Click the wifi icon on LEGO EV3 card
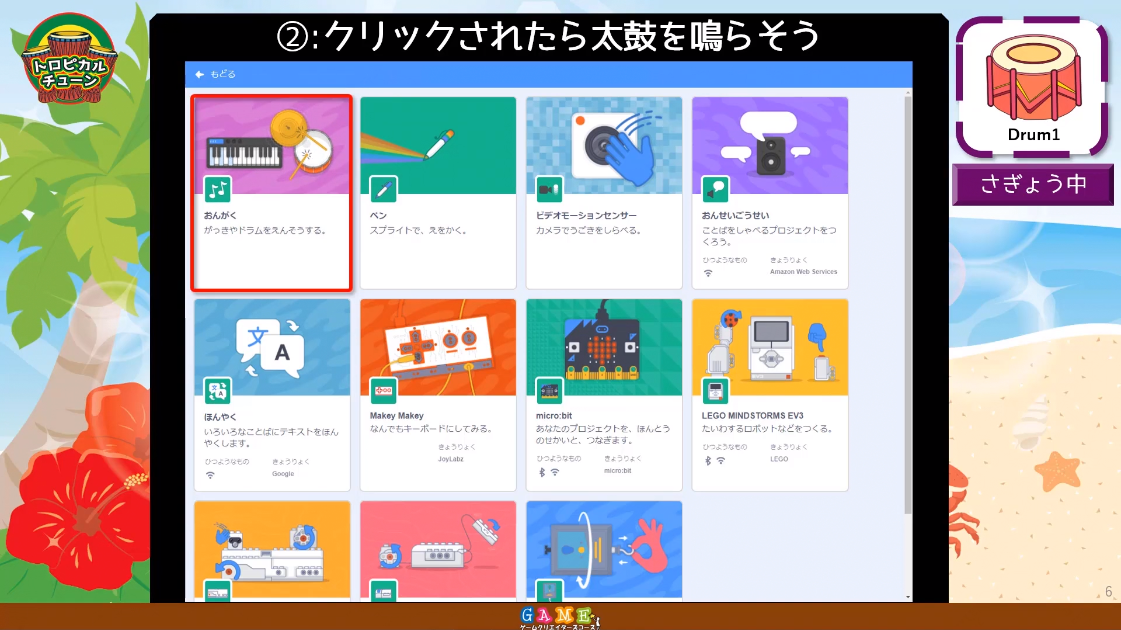The image size is (1121, 630). pyautogui.click(x=721, y=461)
